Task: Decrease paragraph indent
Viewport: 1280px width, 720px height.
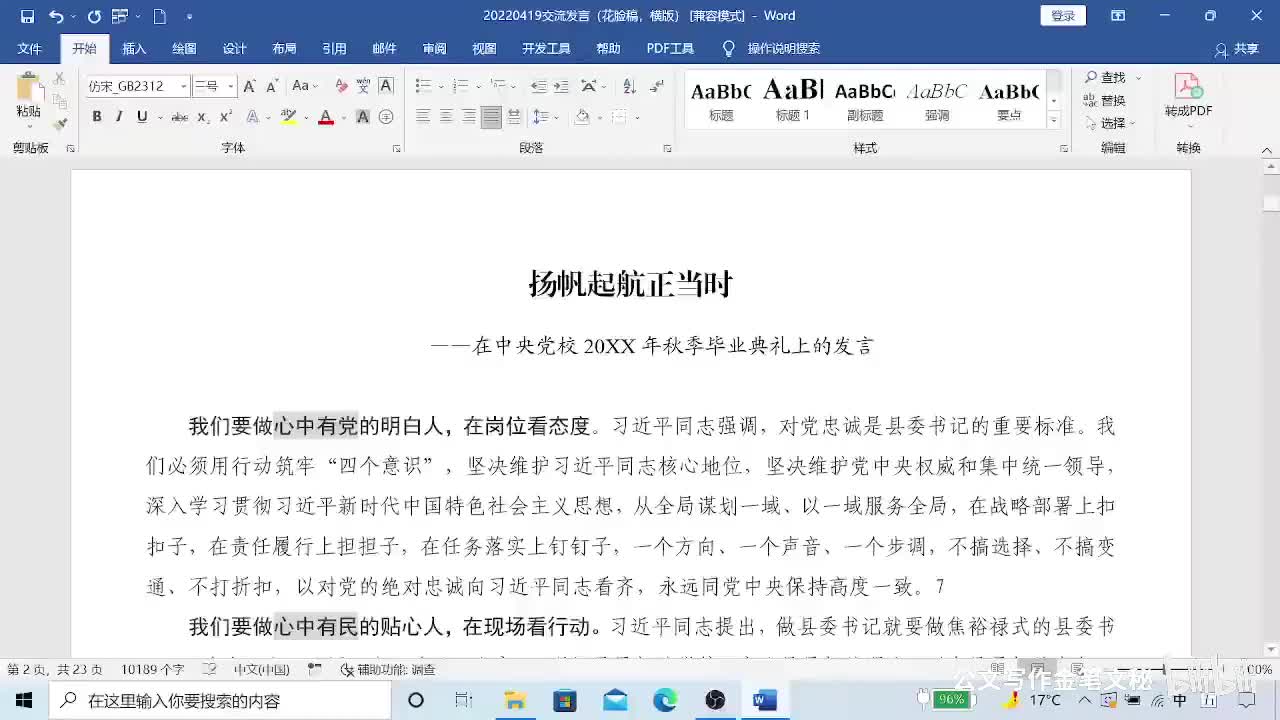Action: coord(539,86)
